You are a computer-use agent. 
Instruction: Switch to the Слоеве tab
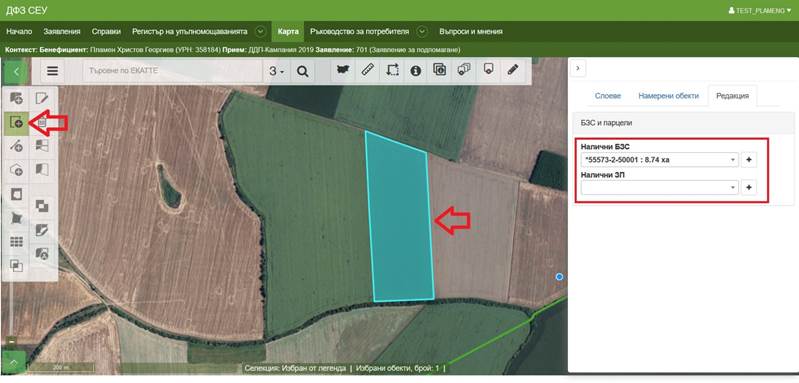click(608, 96)
